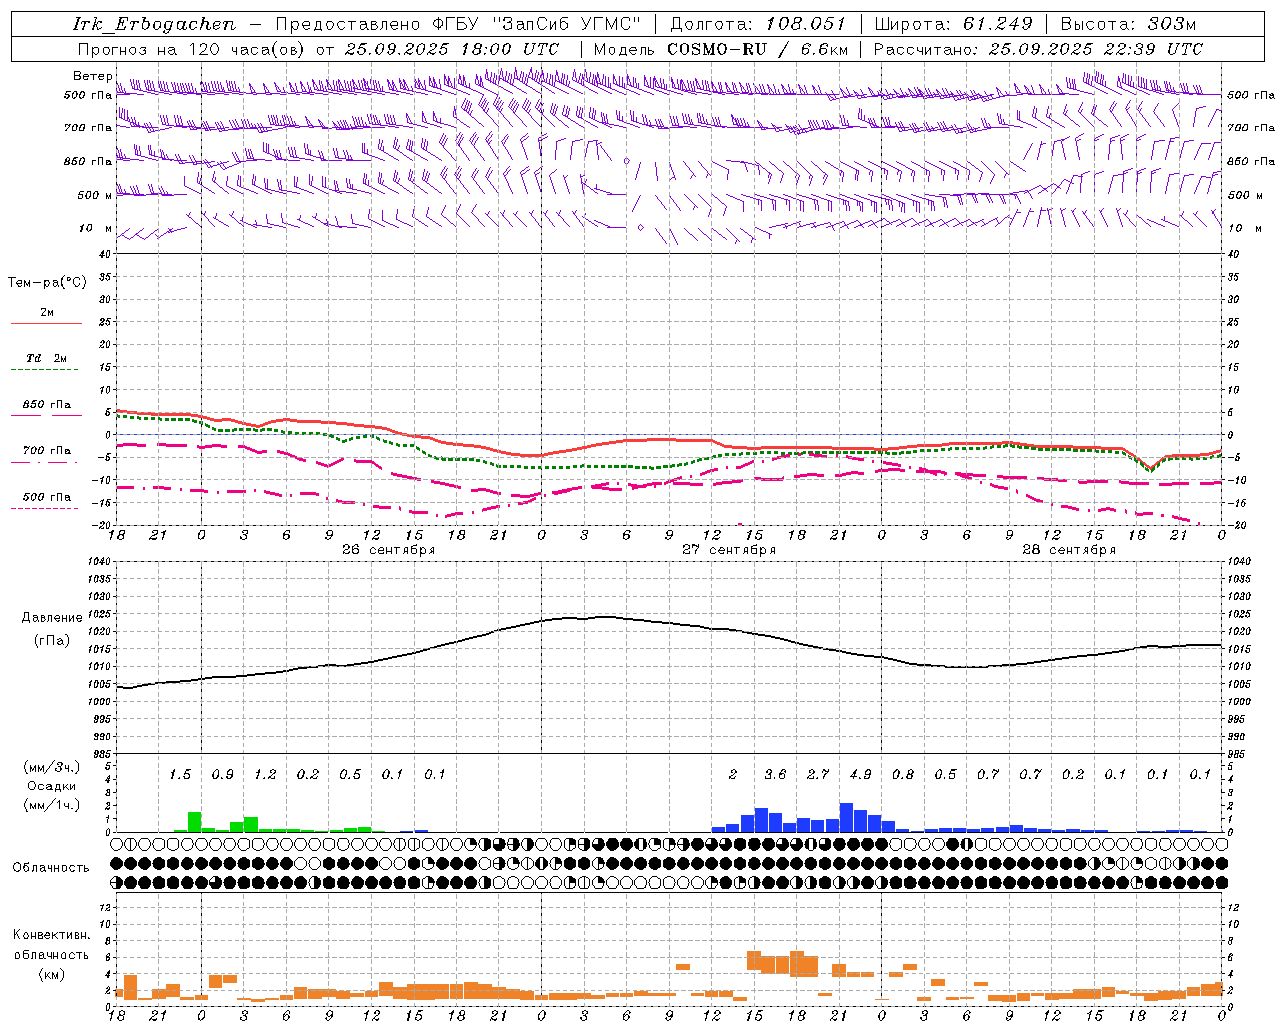Click the tallest blue precipitation bar under 4.9
The height and width of the screenshot is (1024, 1280).
click(846, 817)
